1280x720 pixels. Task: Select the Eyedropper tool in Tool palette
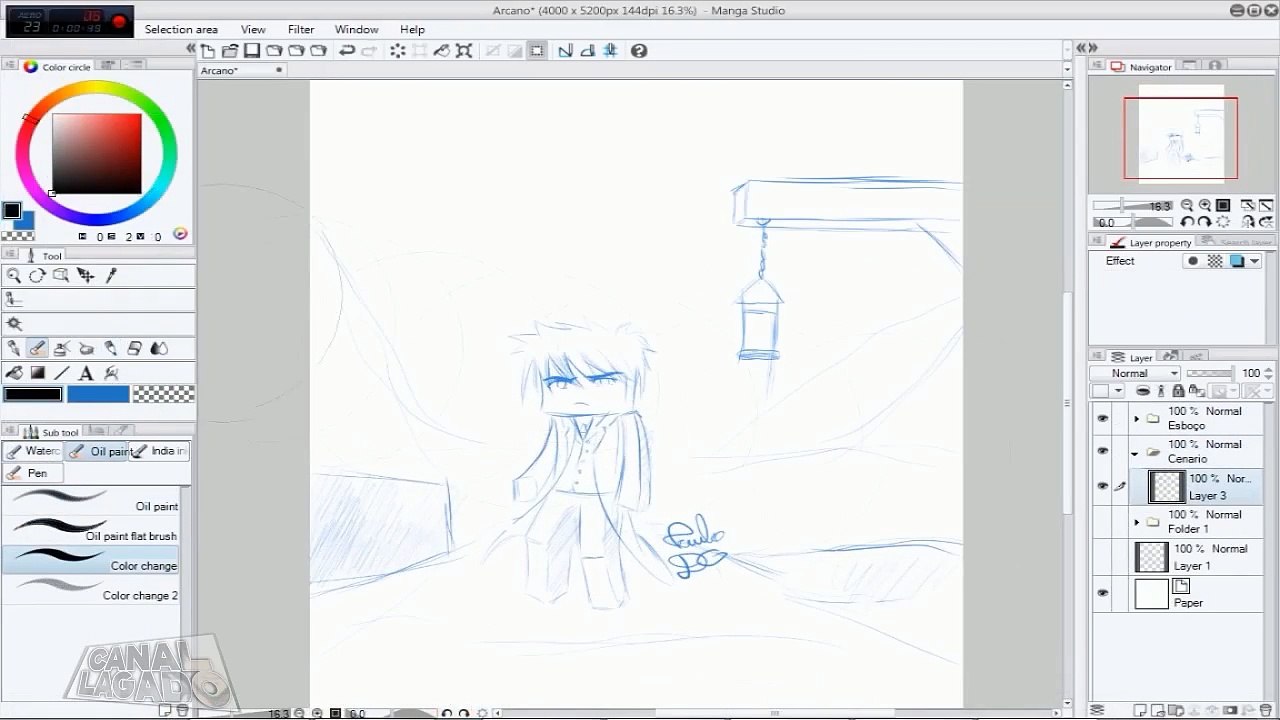111,276
